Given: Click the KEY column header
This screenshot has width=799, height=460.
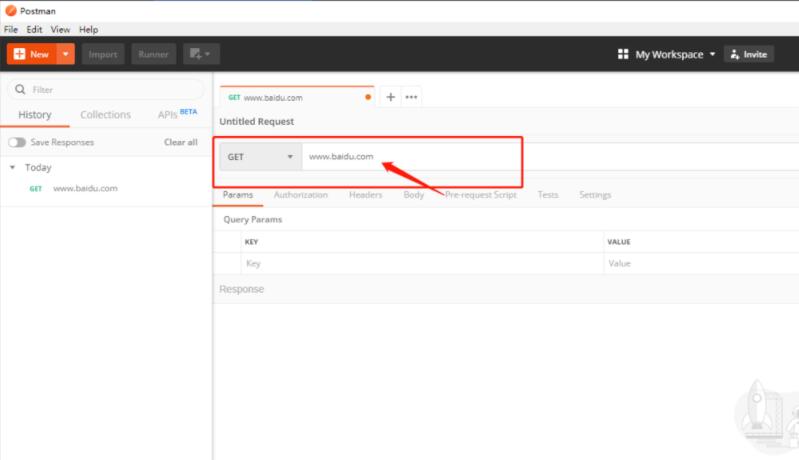Looking at the screenshot, I should tap(251, 242).
